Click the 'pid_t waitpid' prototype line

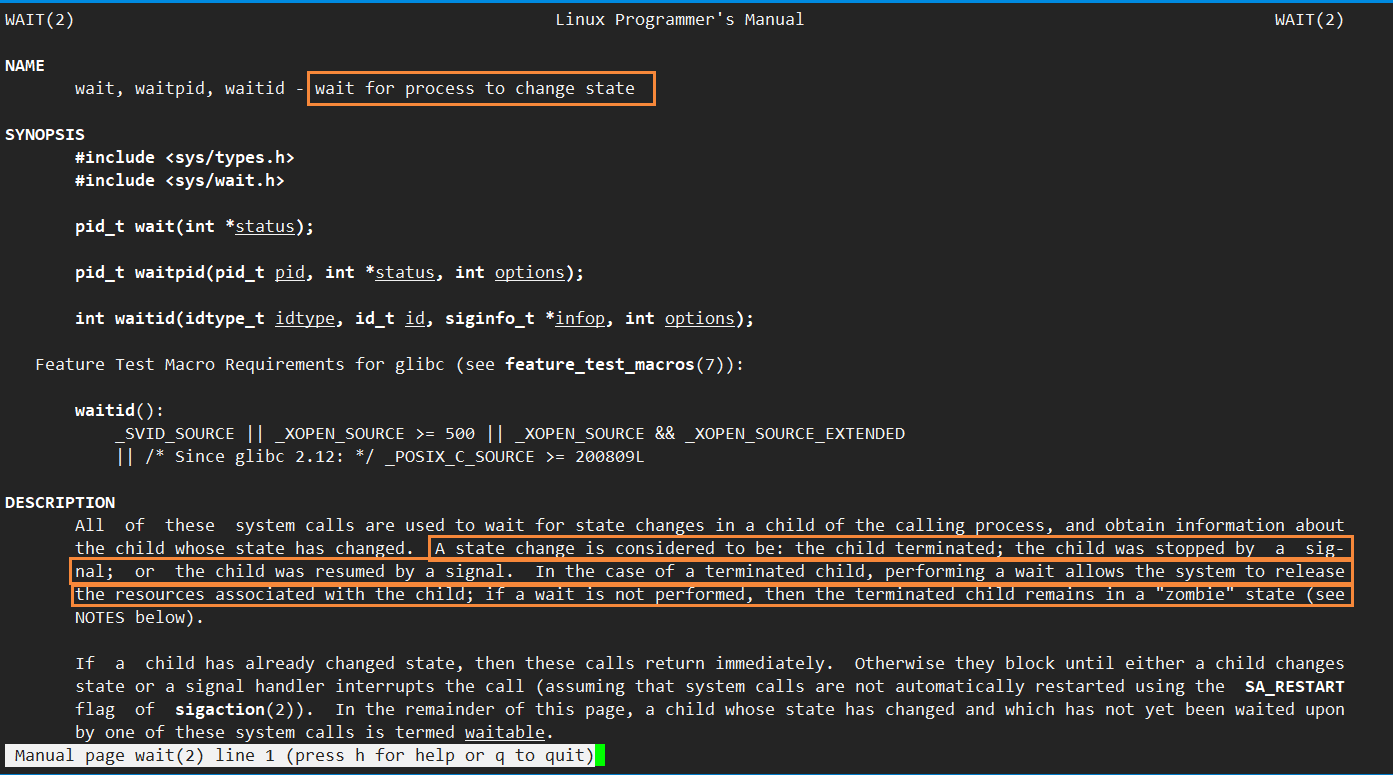click(x=330, y=273)
